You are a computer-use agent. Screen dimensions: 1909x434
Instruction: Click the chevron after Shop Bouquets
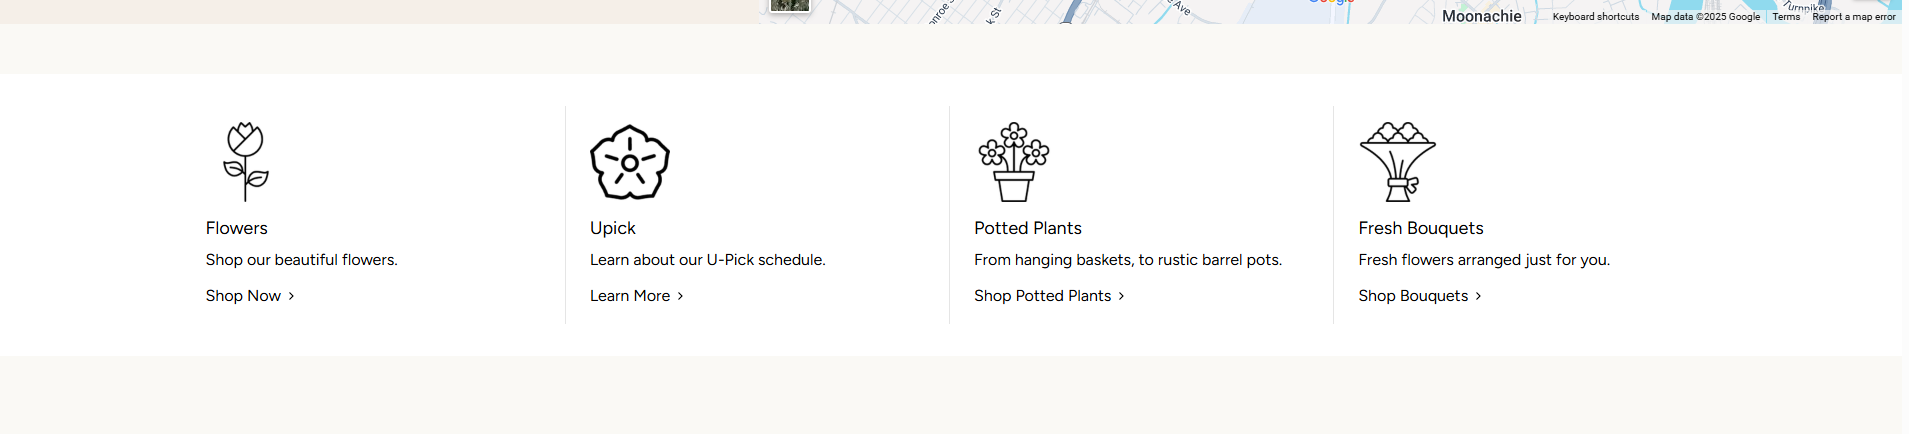(1478, 296)
